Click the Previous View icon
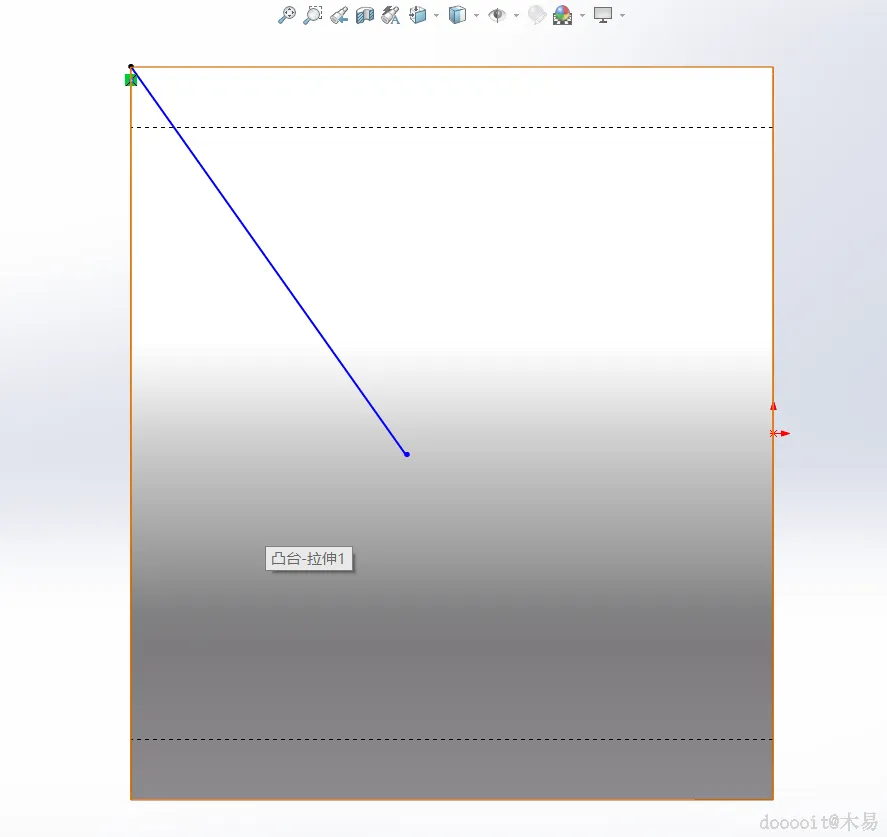 [339, 15]
